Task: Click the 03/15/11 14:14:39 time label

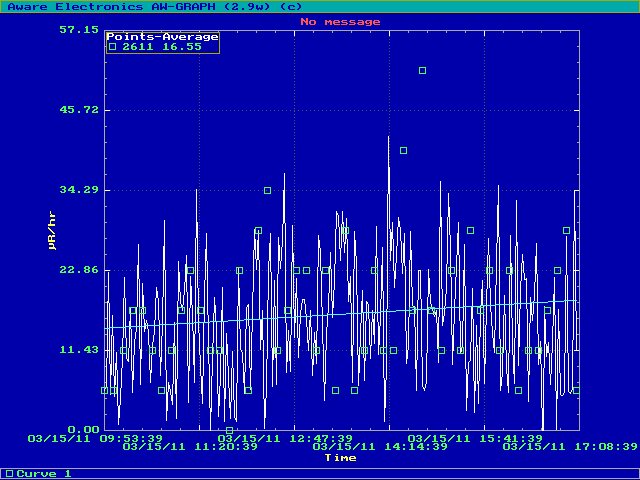Action: (x=380, y=447)
